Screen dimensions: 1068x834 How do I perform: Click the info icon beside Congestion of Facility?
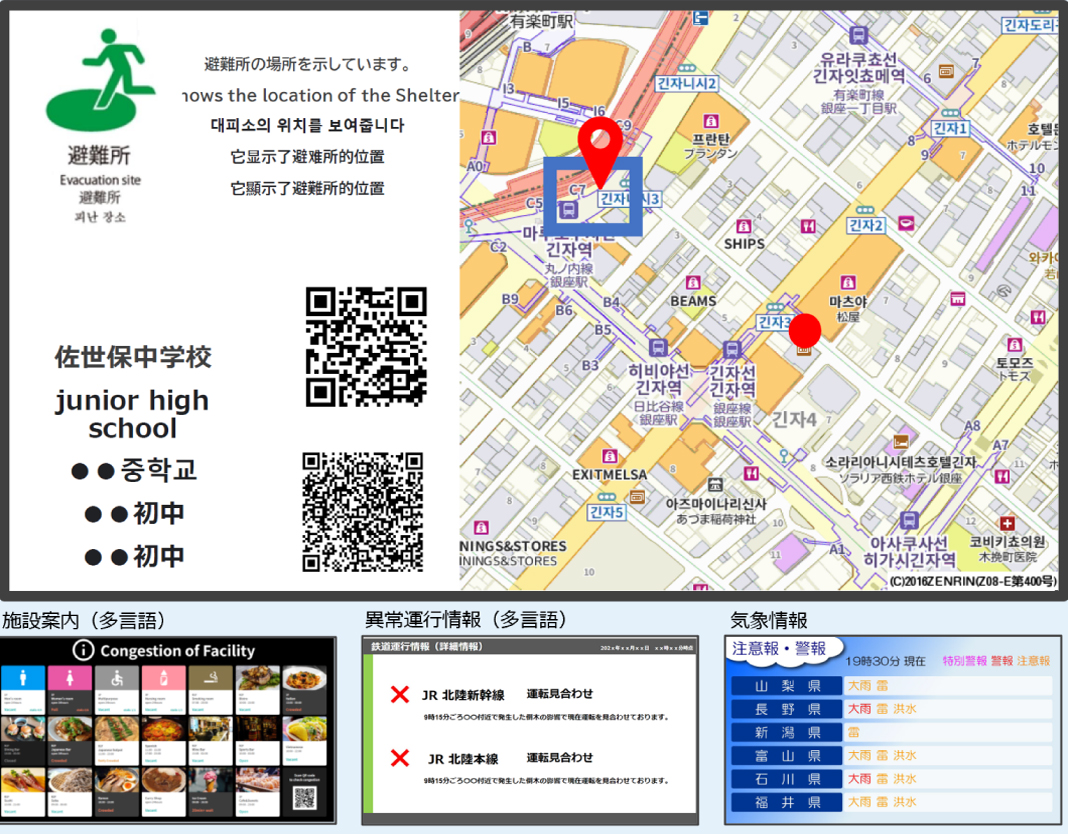[x=86, y=651]
